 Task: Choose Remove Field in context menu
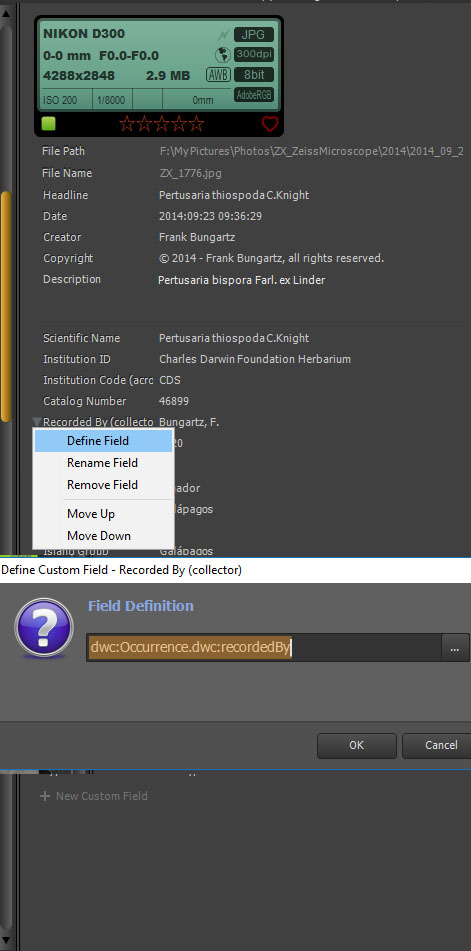click(x=104, y=485)
